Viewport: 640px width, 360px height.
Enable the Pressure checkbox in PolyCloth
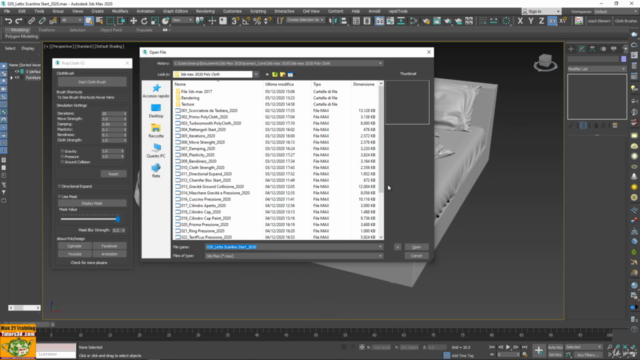tap(62, 156)
